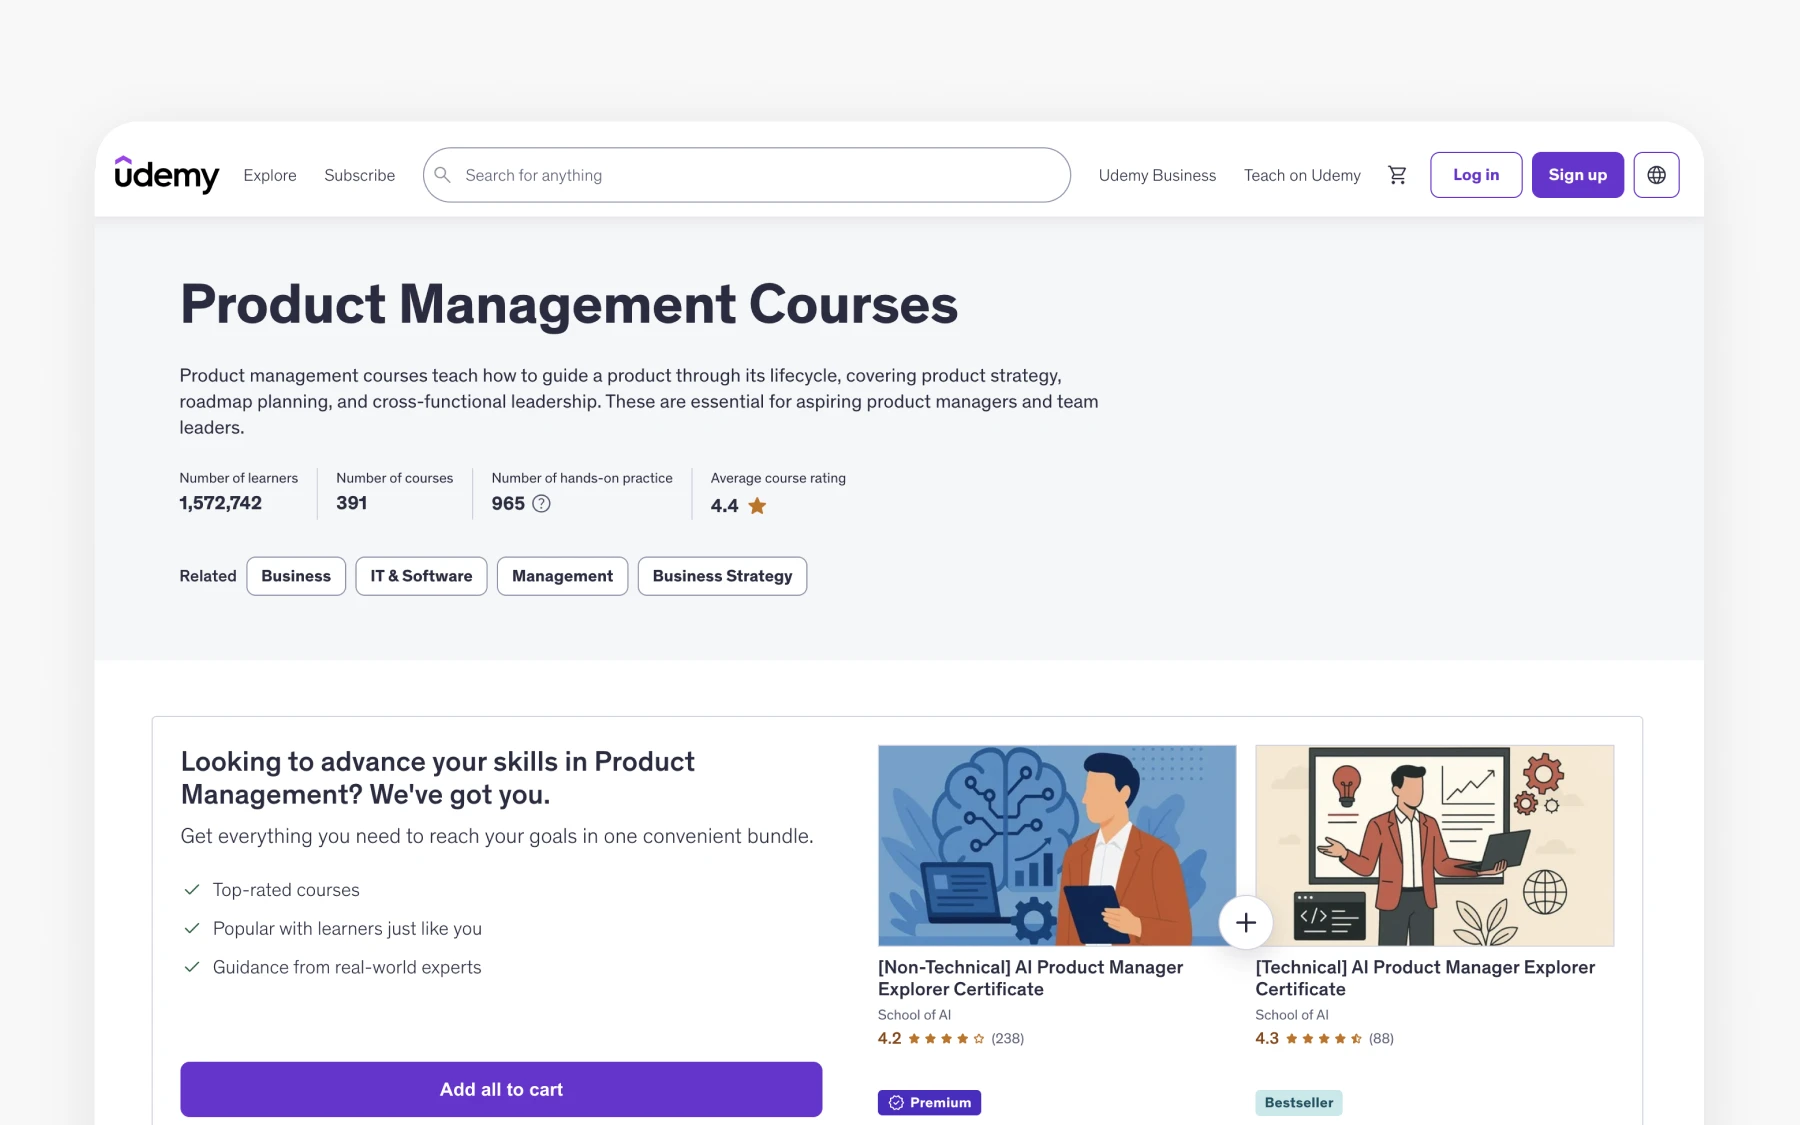This screenshot has height=1125, width=1800.
Task: Open the shopping cart icon
Action: pyautogui.click(x=1397, y=175)
